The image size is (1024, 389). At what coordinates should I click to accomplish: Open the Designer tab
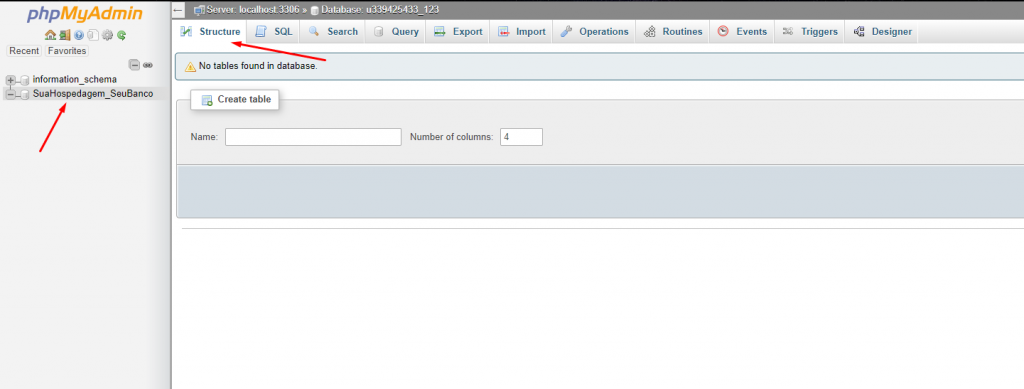click(x=882, y=31)
